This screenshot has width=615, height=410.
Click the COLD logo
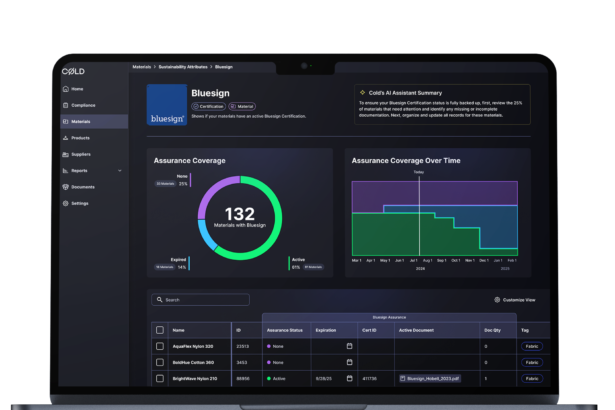(73, 69)
